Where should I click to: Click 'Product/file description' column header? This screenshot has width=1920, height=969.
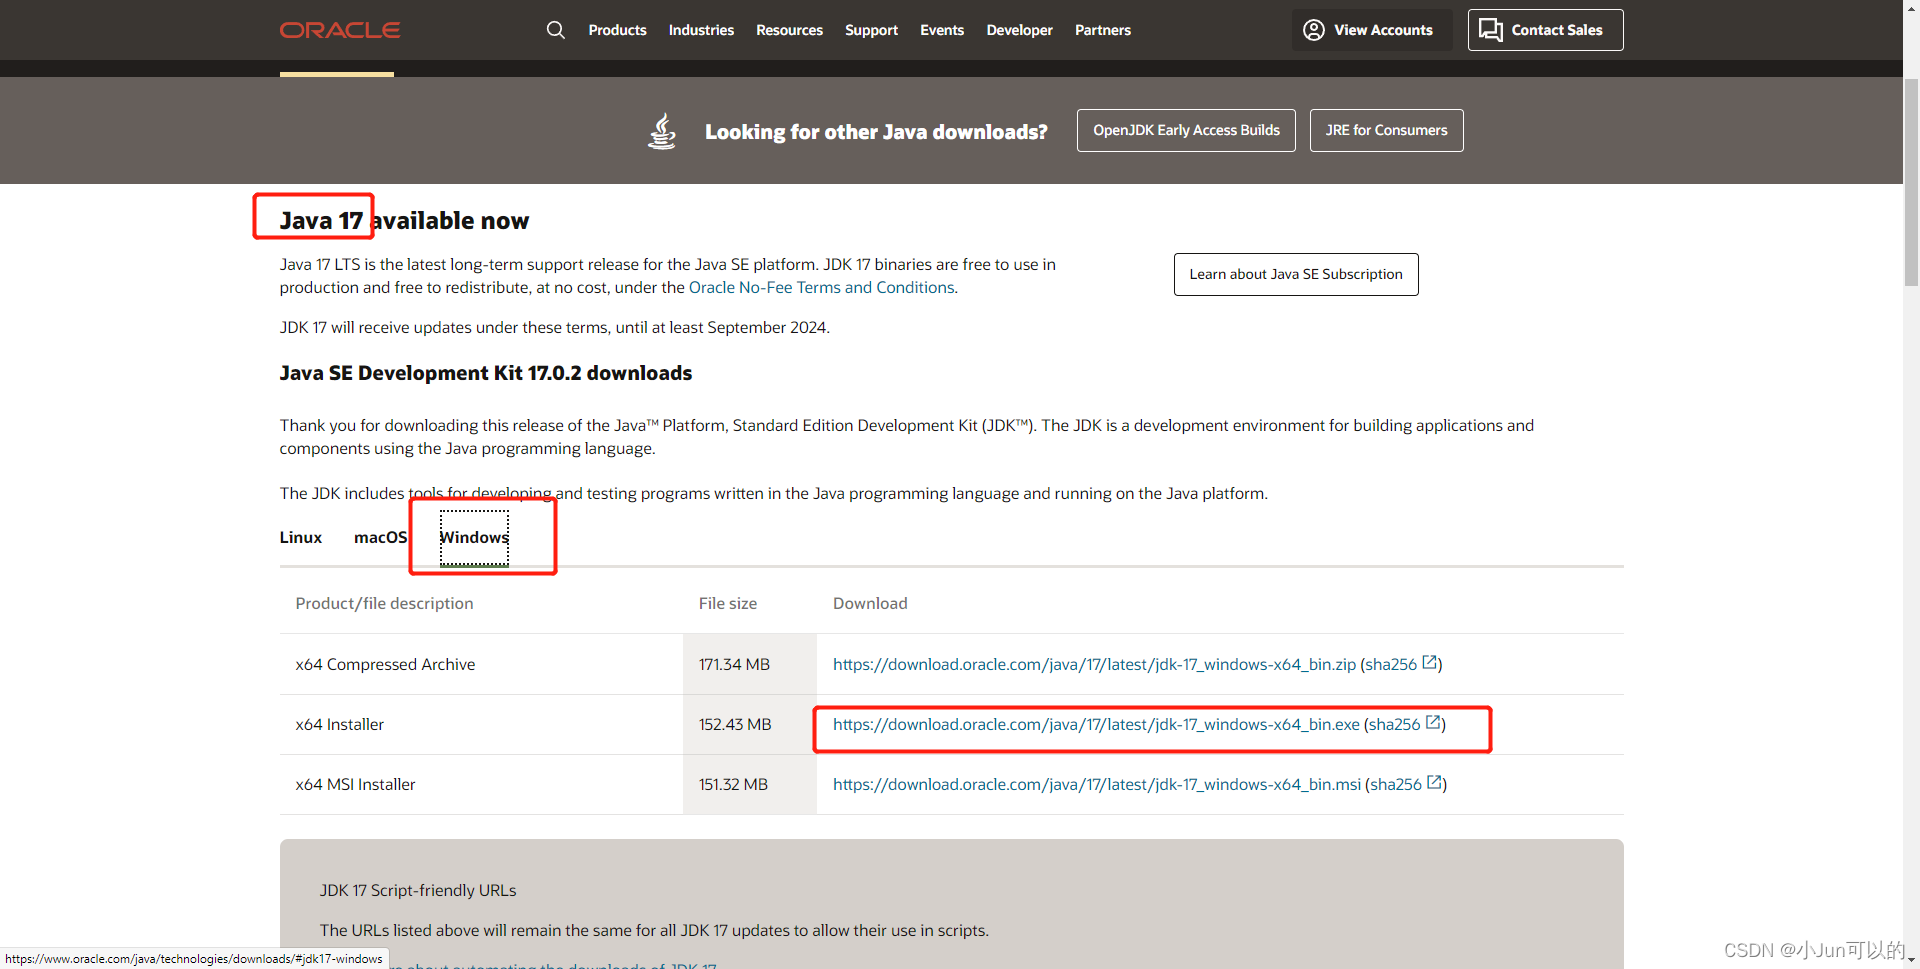384,603
